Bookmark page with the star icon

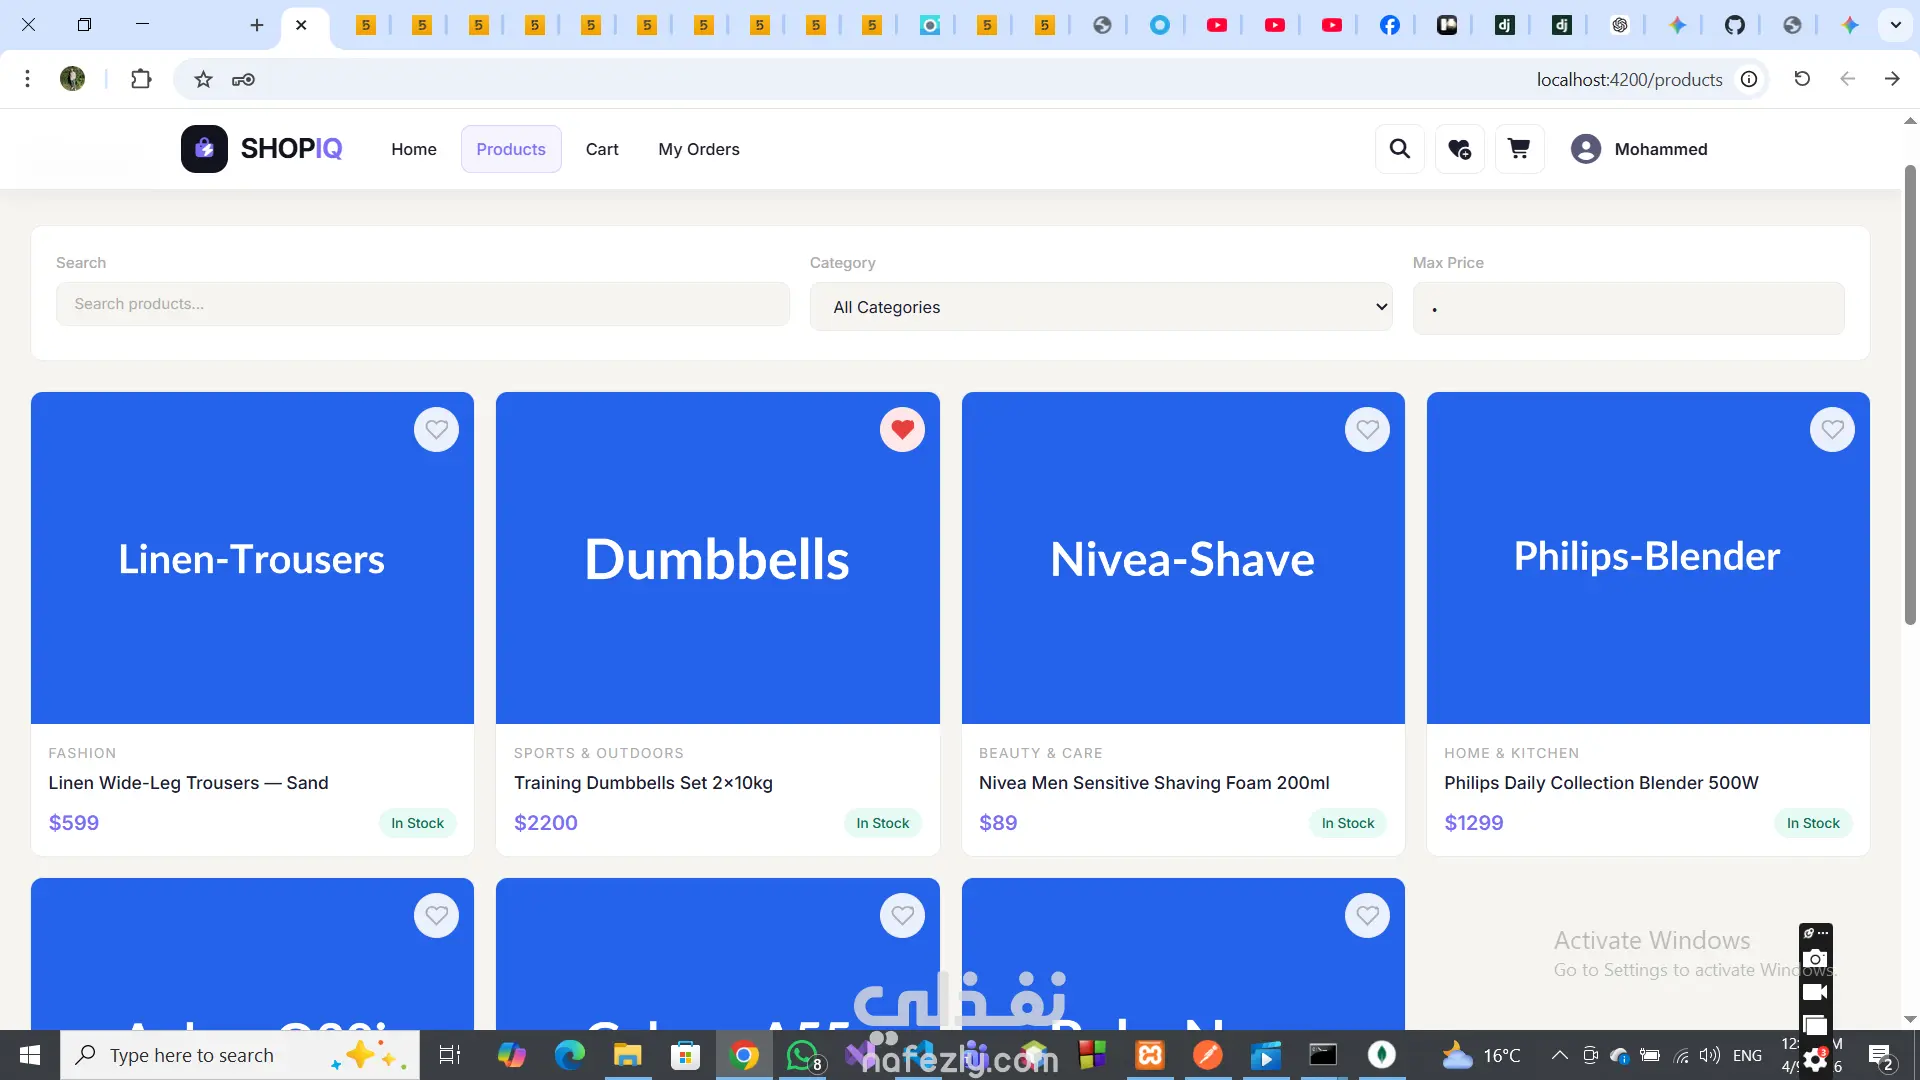click(203, 79)
